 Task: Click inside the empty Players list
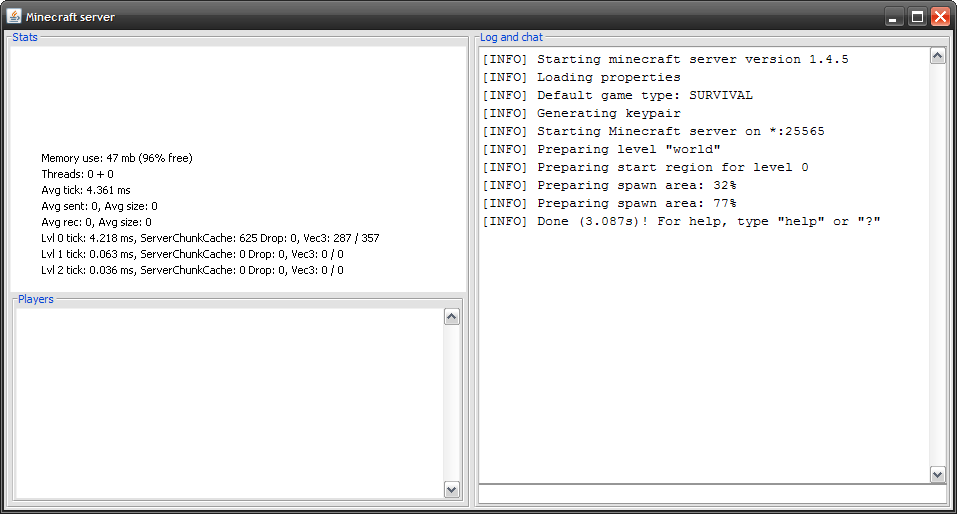coord(229,403)
